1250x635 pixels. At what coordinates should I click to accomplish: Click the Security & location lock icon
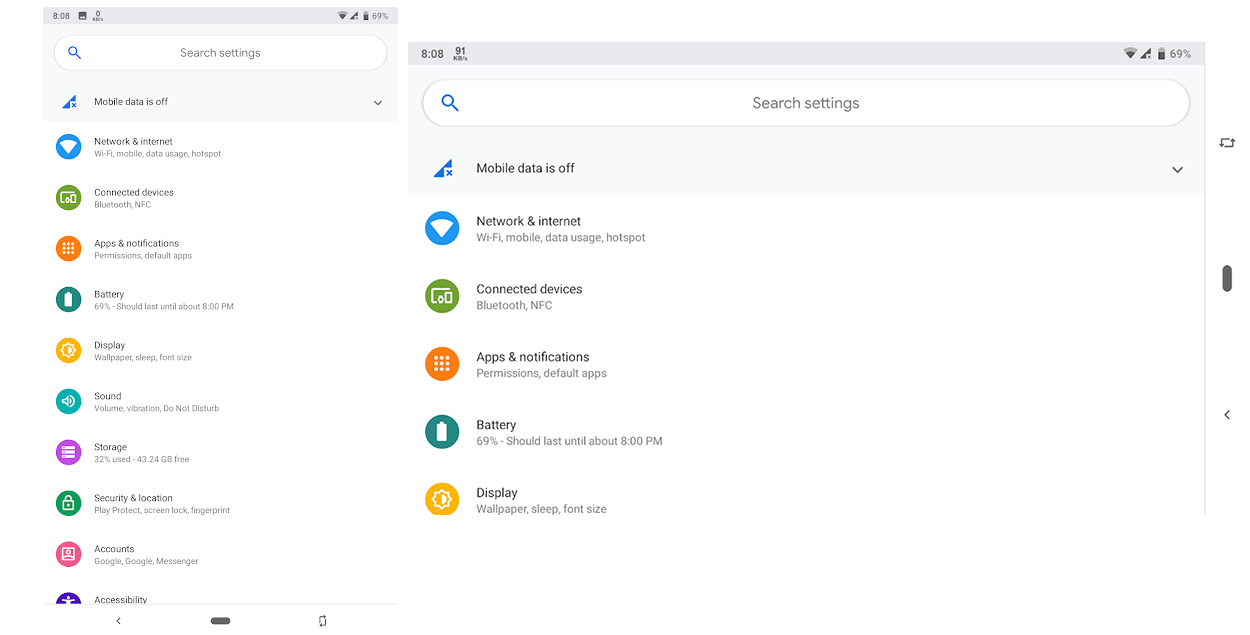[68, 503]
